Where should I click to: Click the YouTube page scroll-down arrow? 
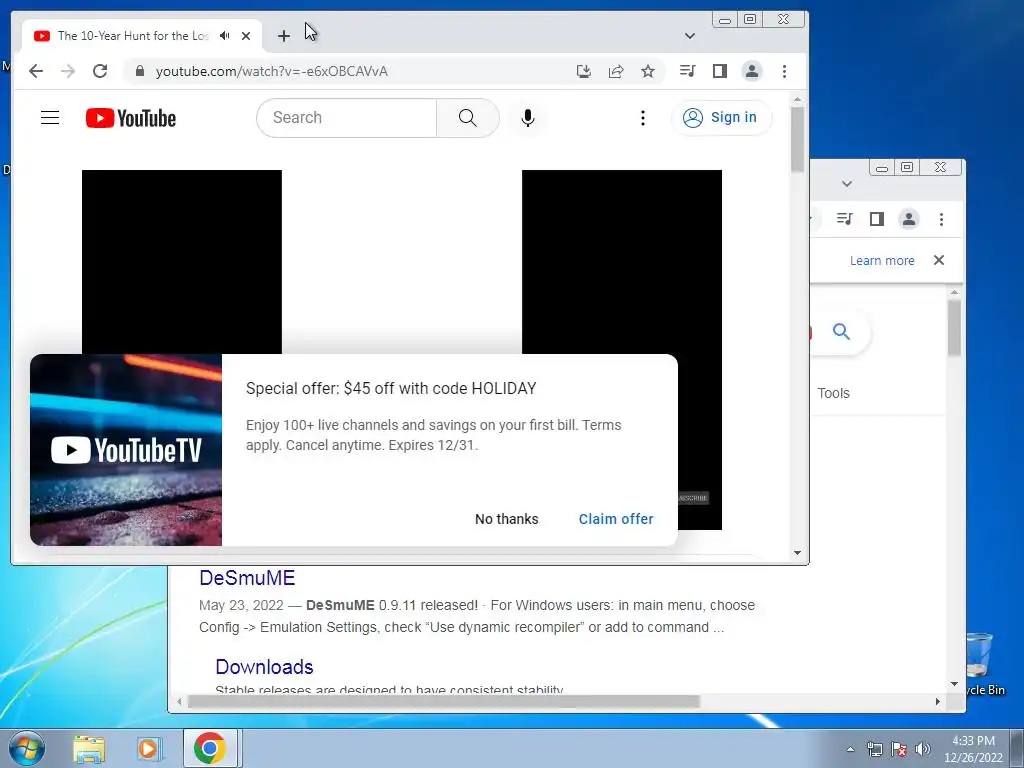pos(797,553)
